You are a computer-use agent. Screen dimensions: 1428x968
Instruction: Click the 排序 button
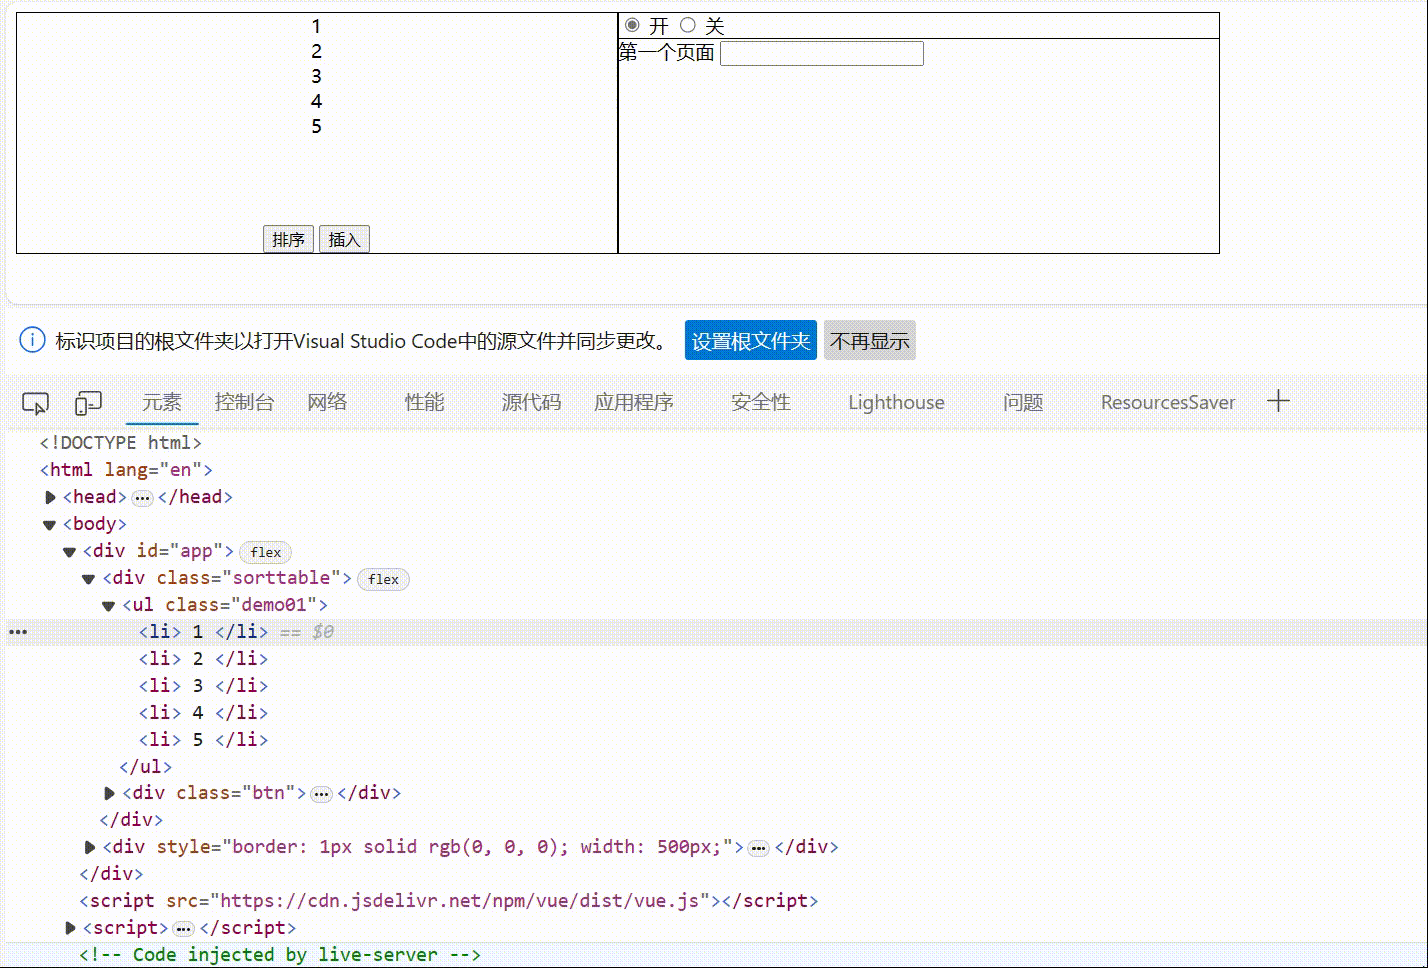[x=288, y=240]
